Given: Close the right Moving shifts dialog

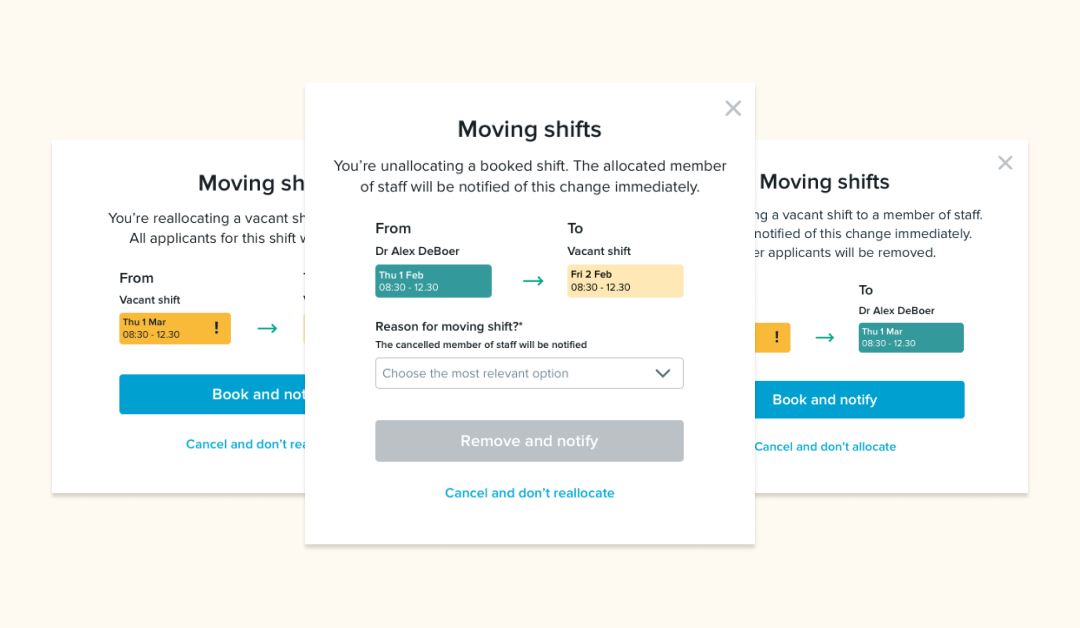Looking at the screenshot, I should (1005, 163).
